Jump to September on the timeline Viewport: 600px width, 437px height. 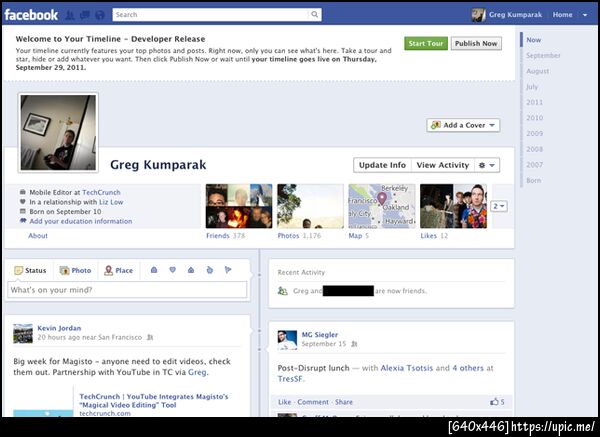point(543,55)
